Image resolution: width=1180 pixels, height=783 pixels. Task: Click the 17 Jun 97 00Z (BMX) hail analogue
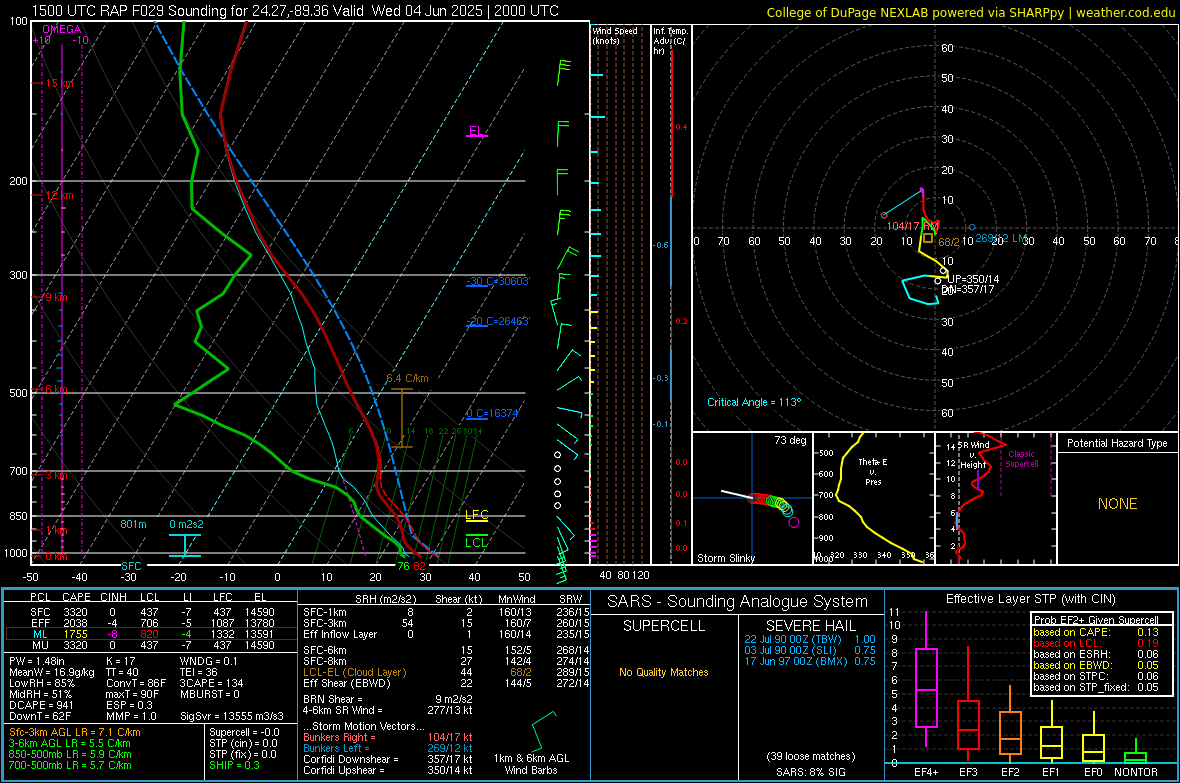click(x=810, y=661)
